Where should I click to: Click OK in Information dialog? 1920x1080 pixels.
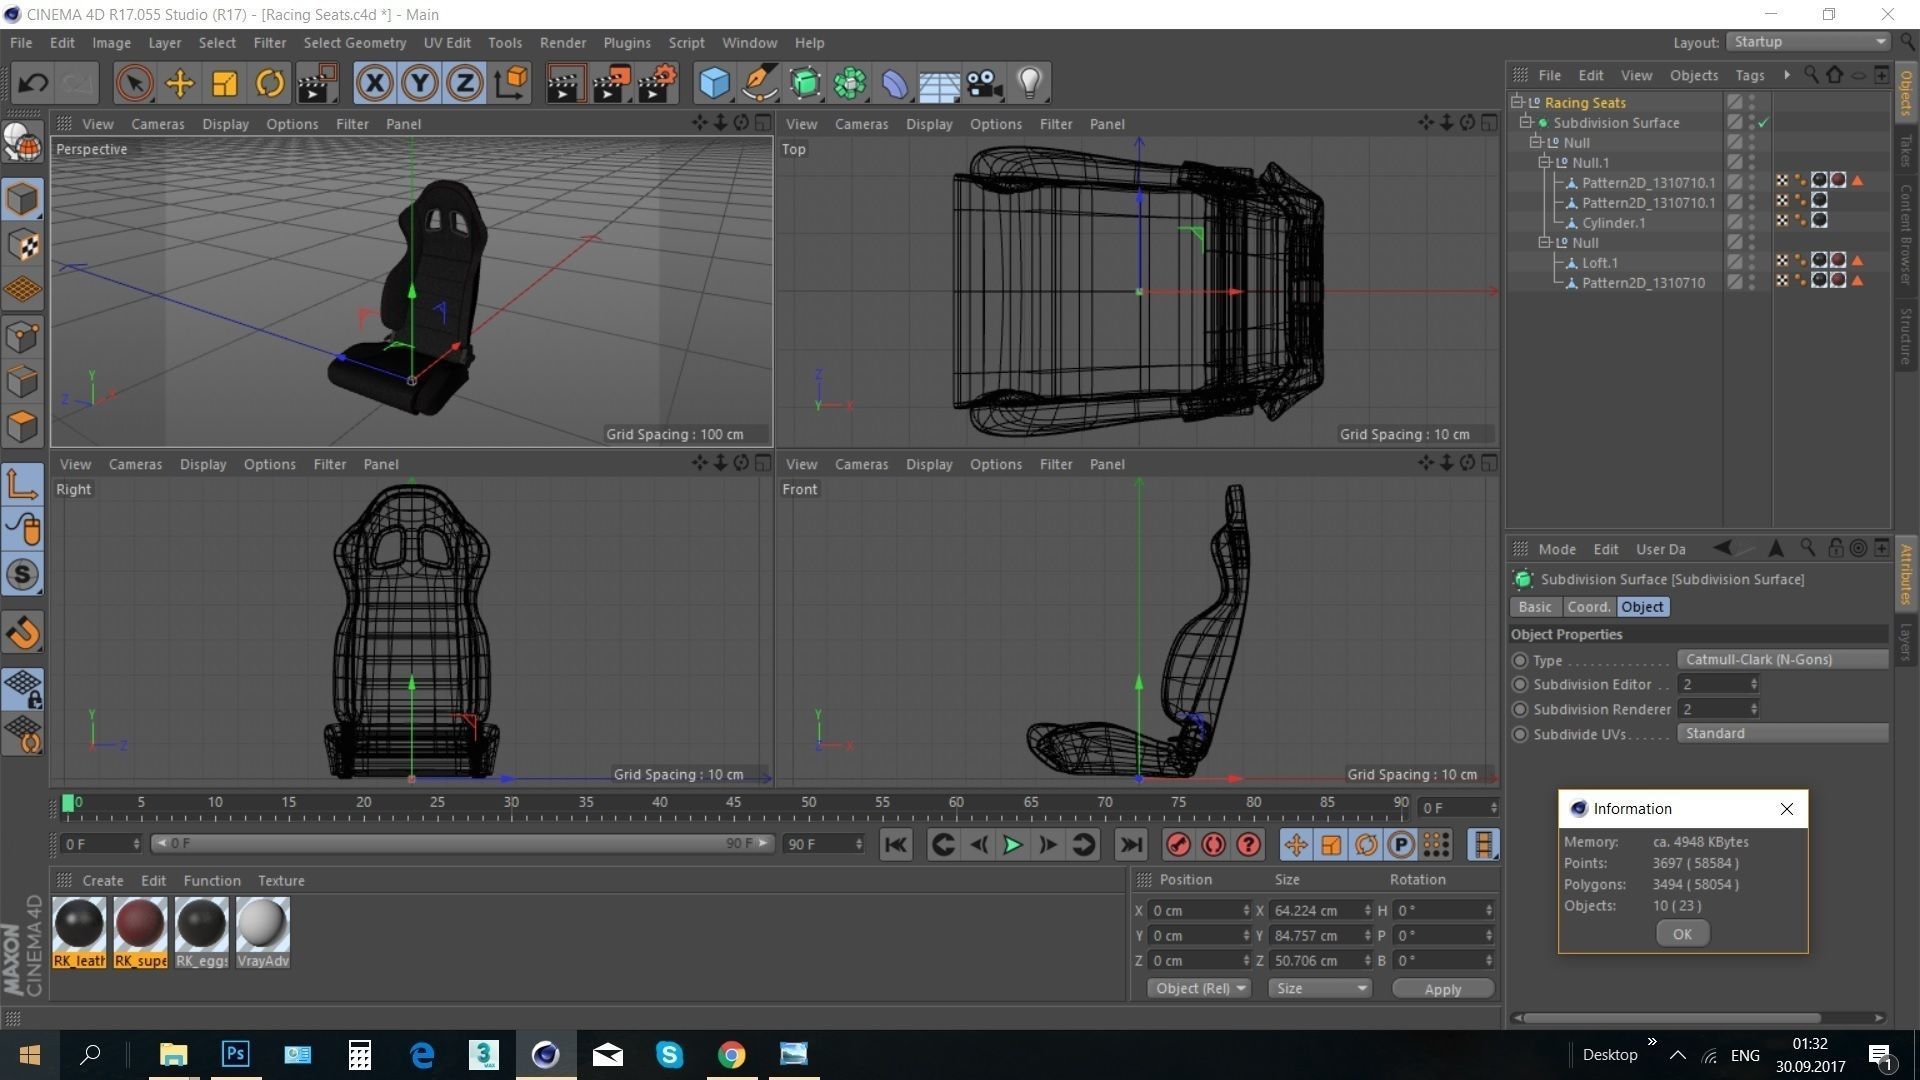click(1682, 934)
